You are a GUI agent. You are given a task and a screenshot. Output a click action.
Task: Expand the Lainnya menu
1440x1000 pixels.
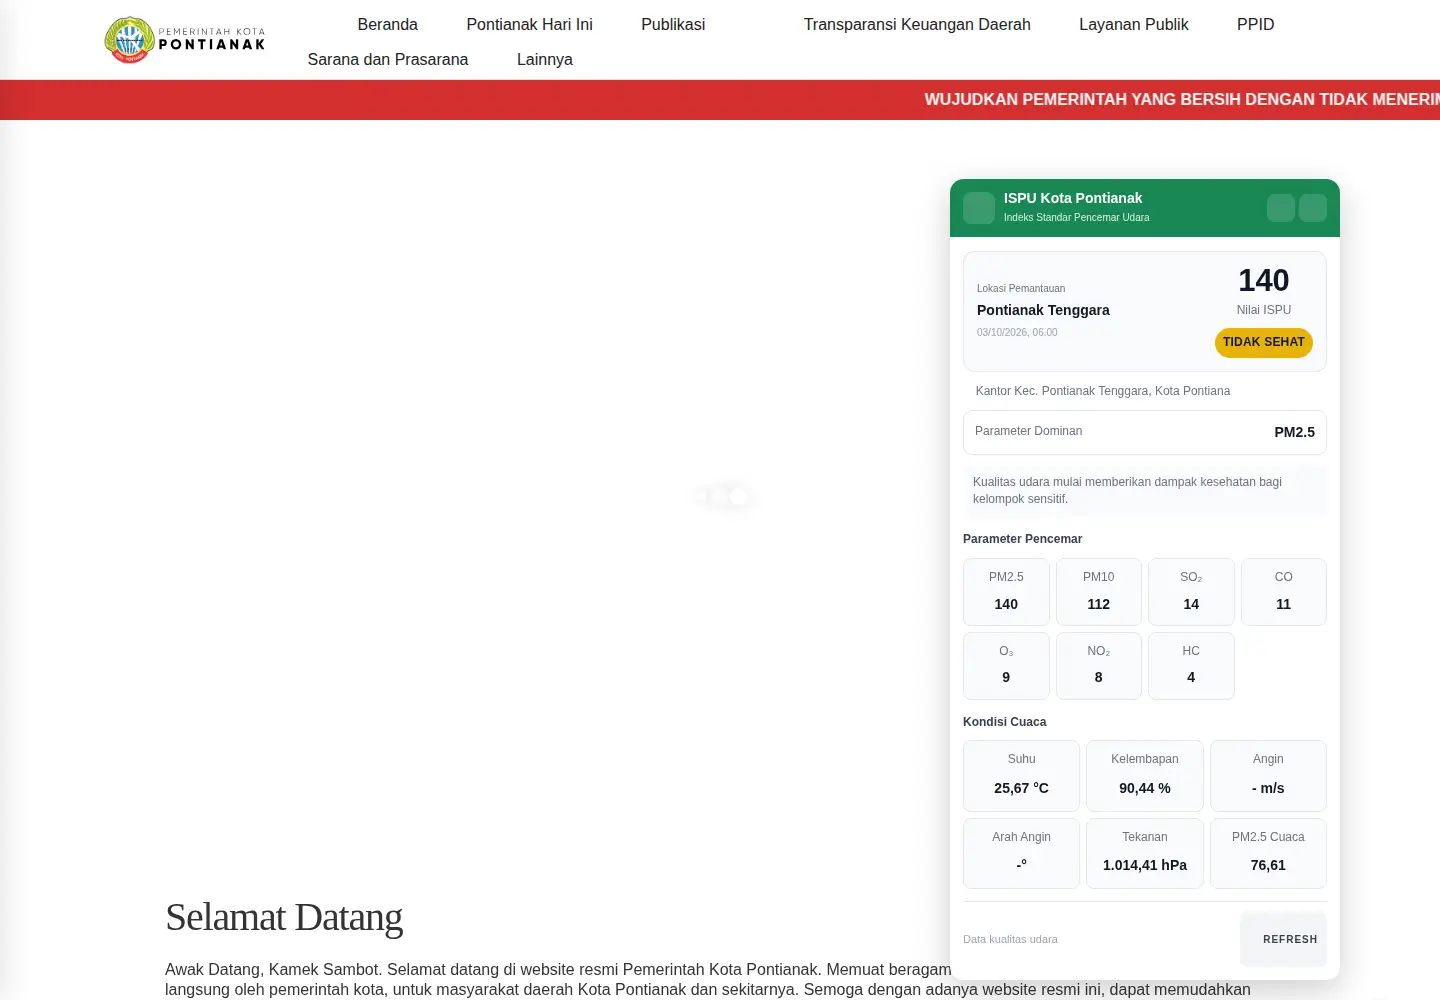click(x=545, y=59)
